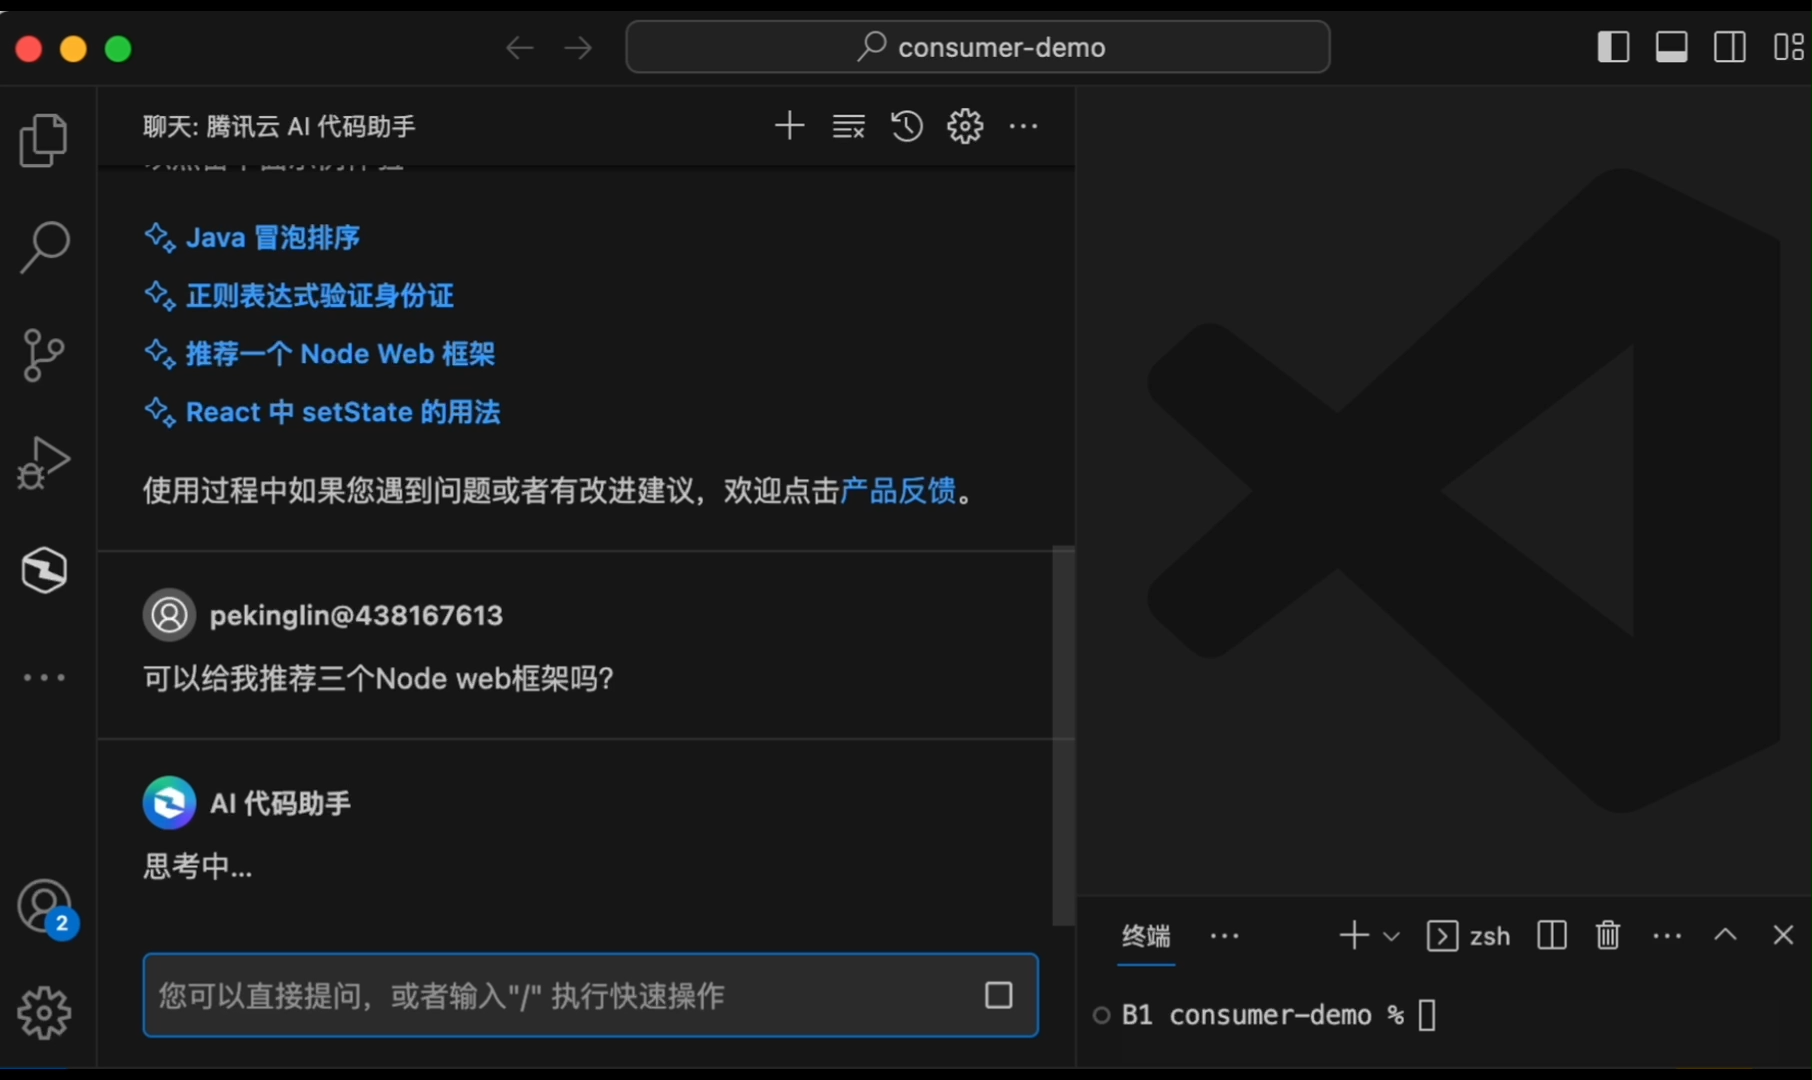
Task: Start a new chat with plus icon
Action: [790, 126]
